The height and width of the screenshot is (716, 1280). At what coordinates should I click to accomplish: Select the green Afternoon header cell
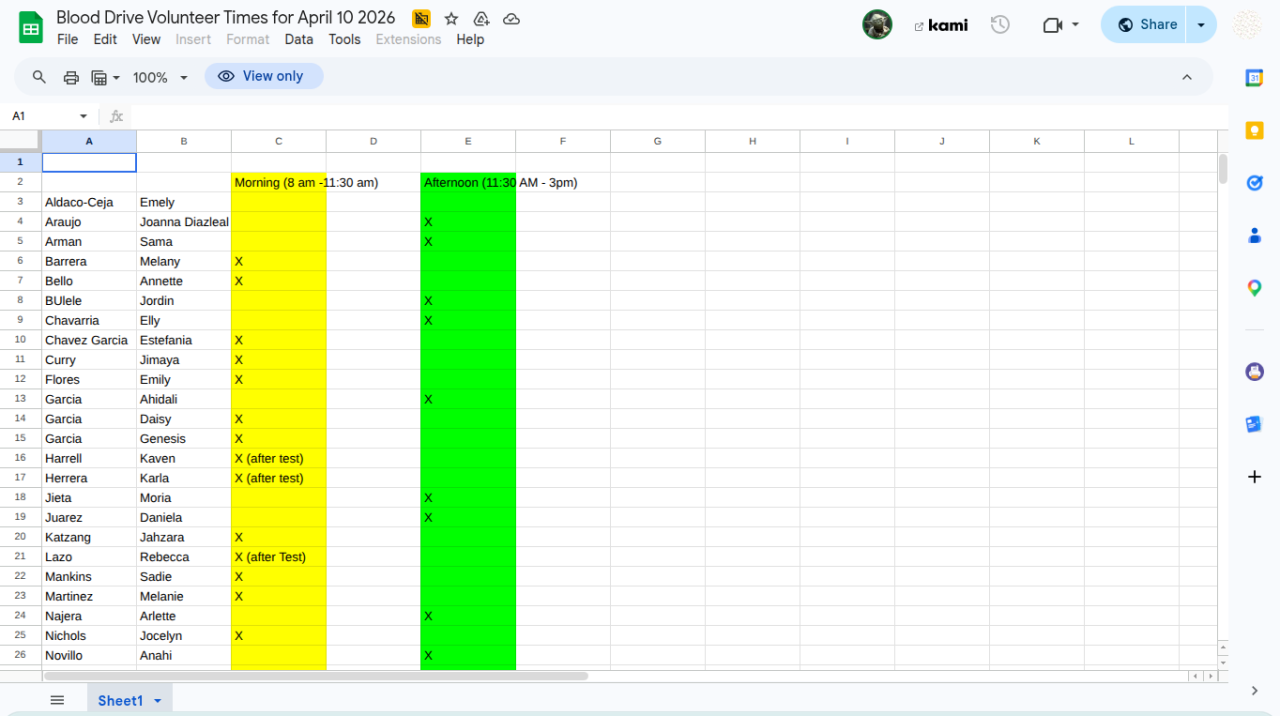(x=468, y=182)
